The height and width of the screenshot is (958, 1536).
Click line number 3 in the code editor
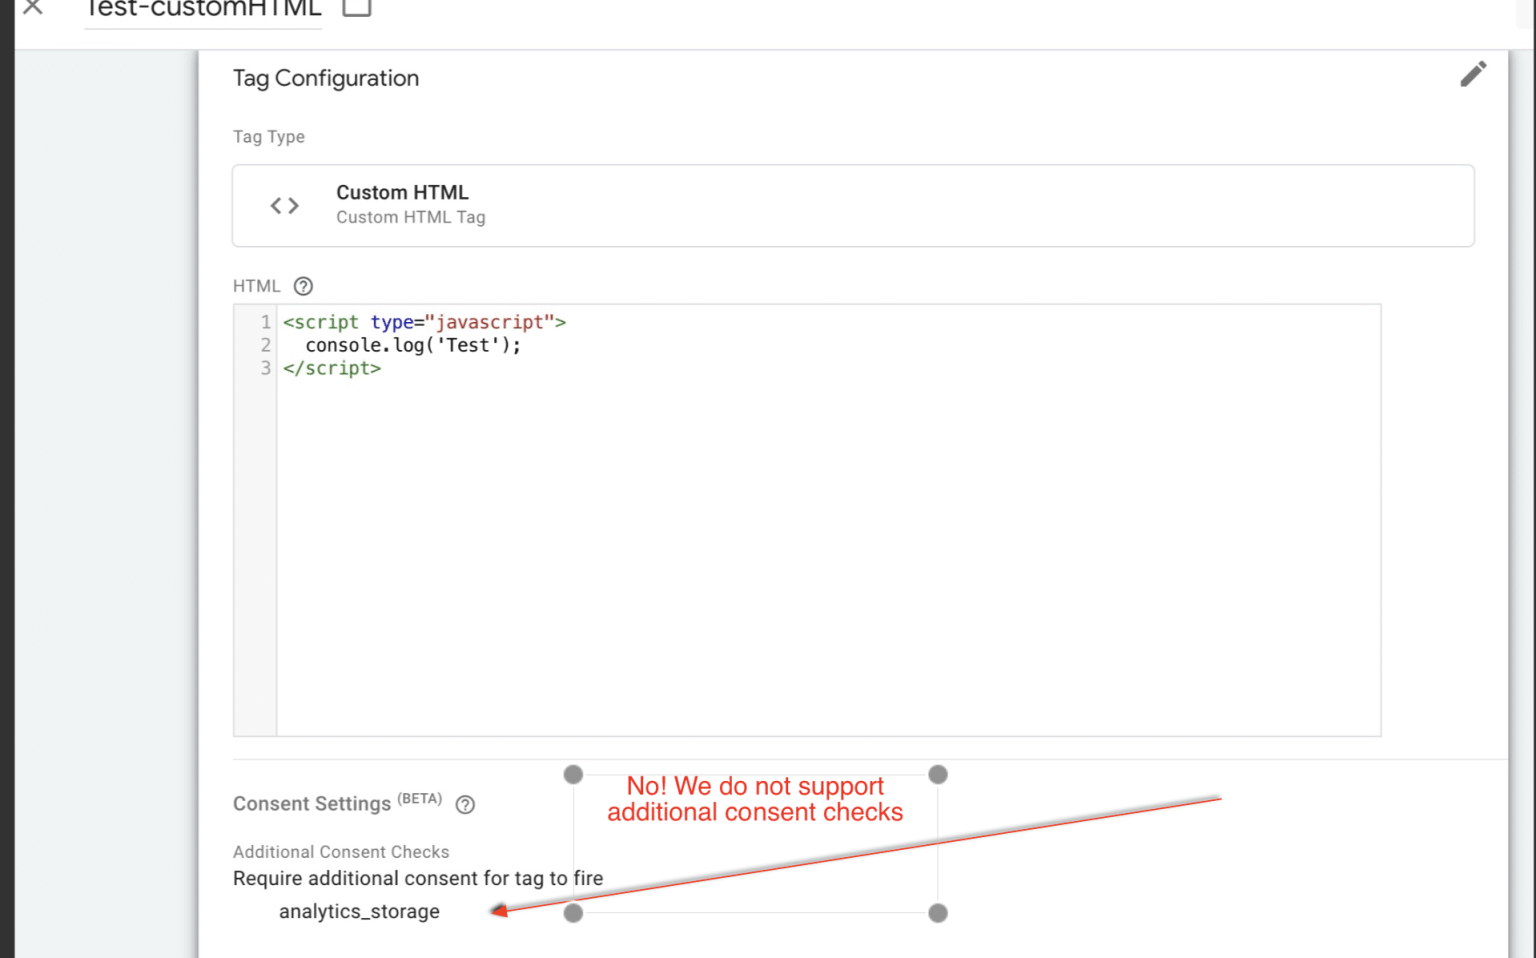pyautogui.click(x=265, y=368)
